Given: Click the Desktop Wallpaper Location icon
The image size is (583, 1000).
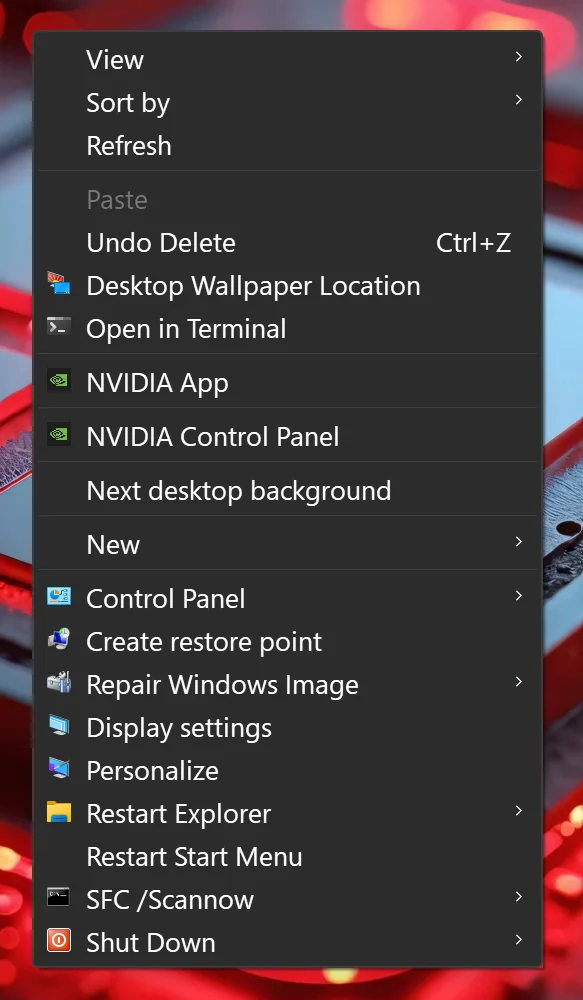Looking at the screenshot, I should point(59,284).
